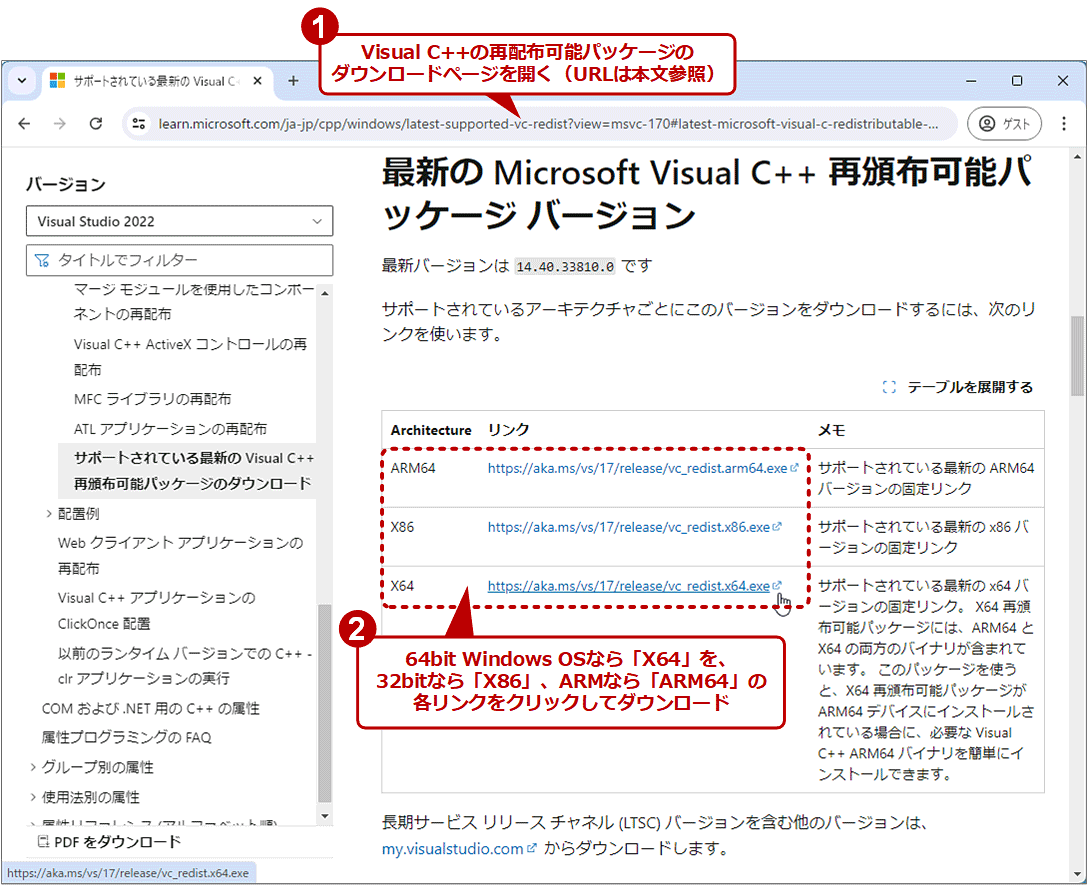Click inside the タイトルでフィルター filter field
Screen dimensions: 1088x885
179,260
